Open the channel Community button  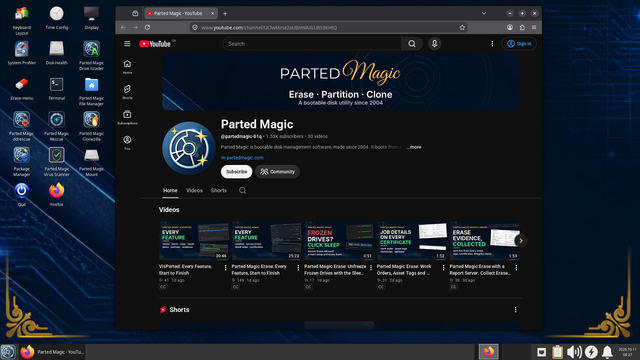click(x=278, y=172)
